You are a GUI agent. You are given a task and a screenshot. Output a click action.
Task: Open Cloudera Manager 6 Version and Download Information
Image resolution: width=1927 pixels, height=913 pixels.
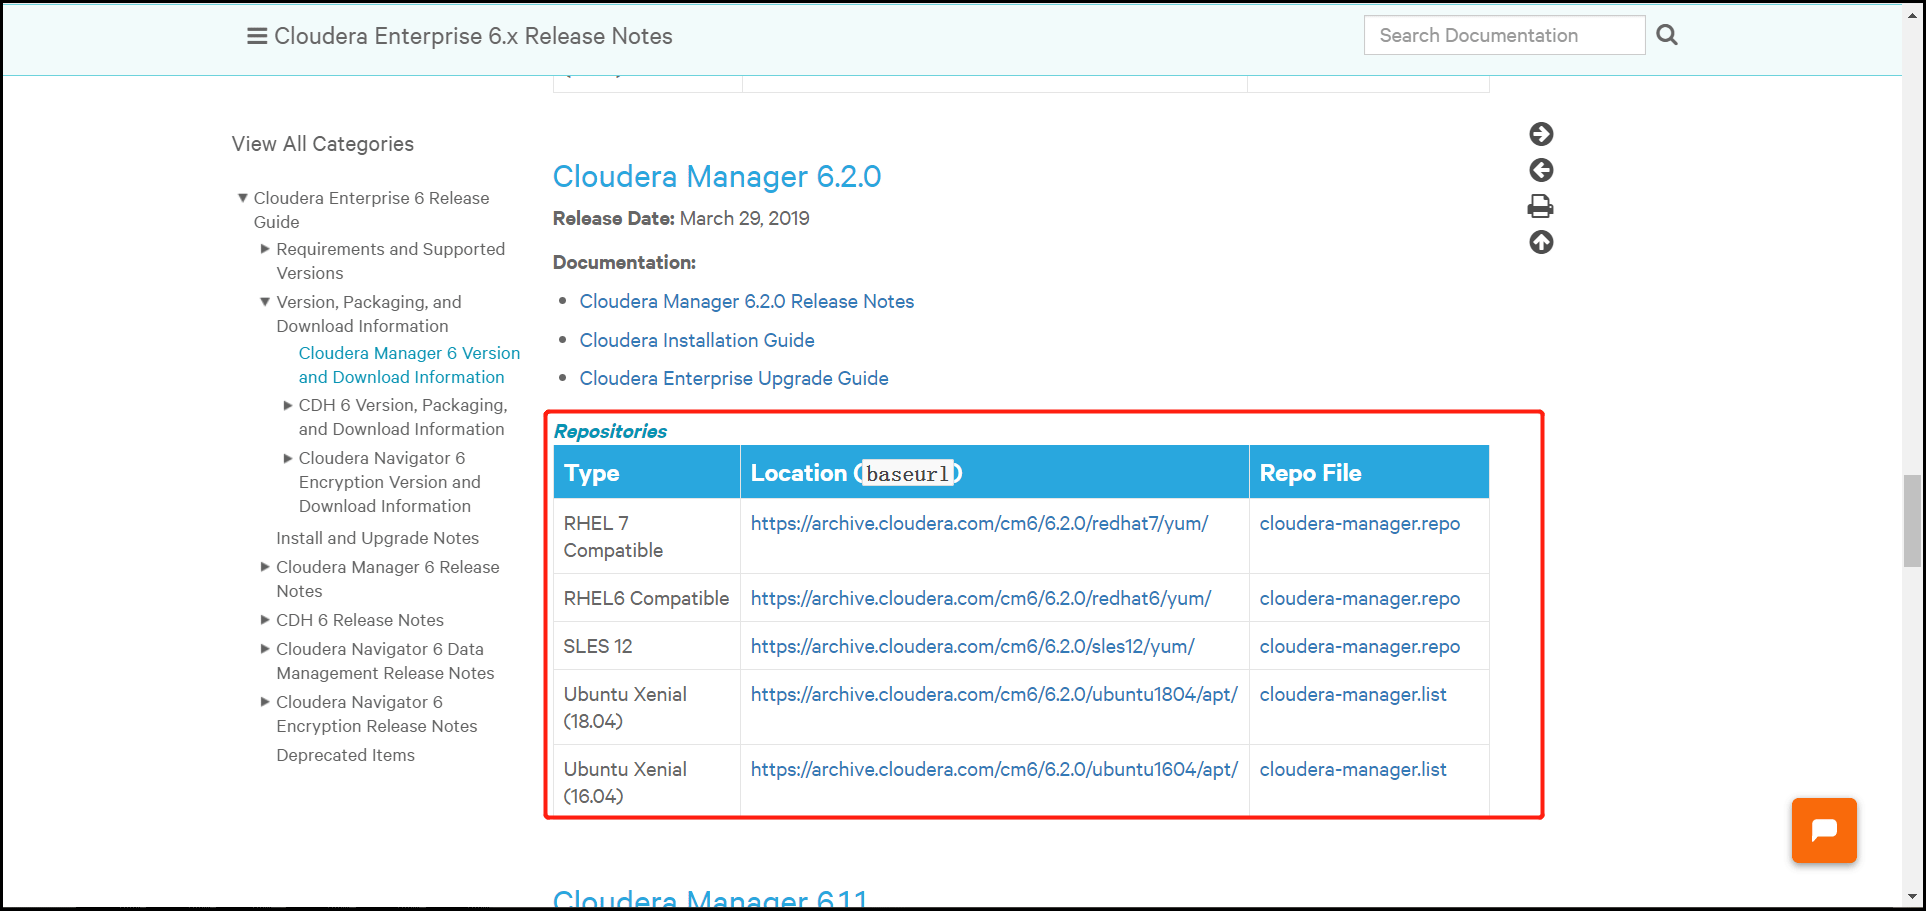(409, 365)
